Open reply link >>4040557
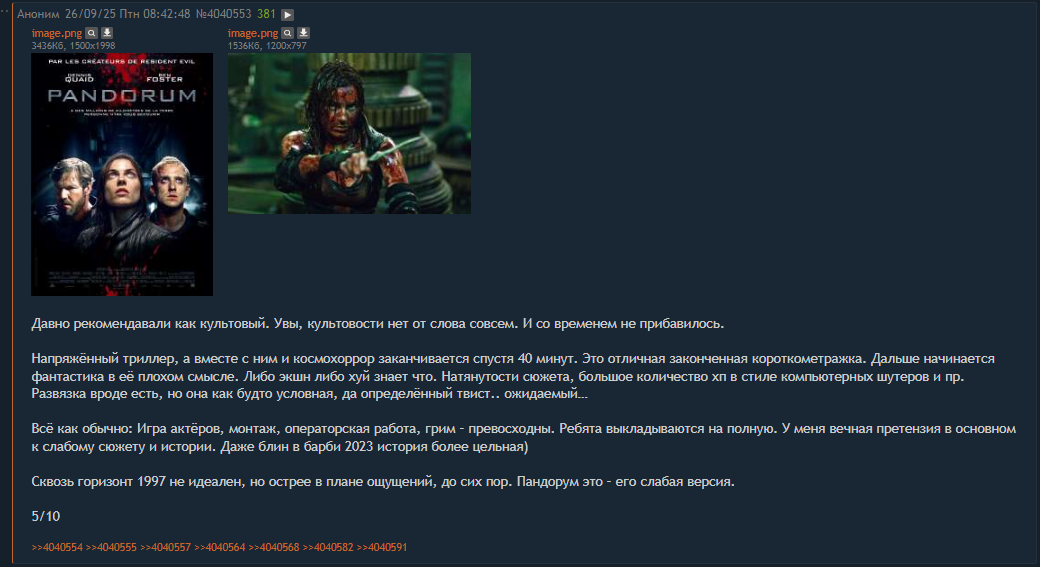 [x=165, y=548]
